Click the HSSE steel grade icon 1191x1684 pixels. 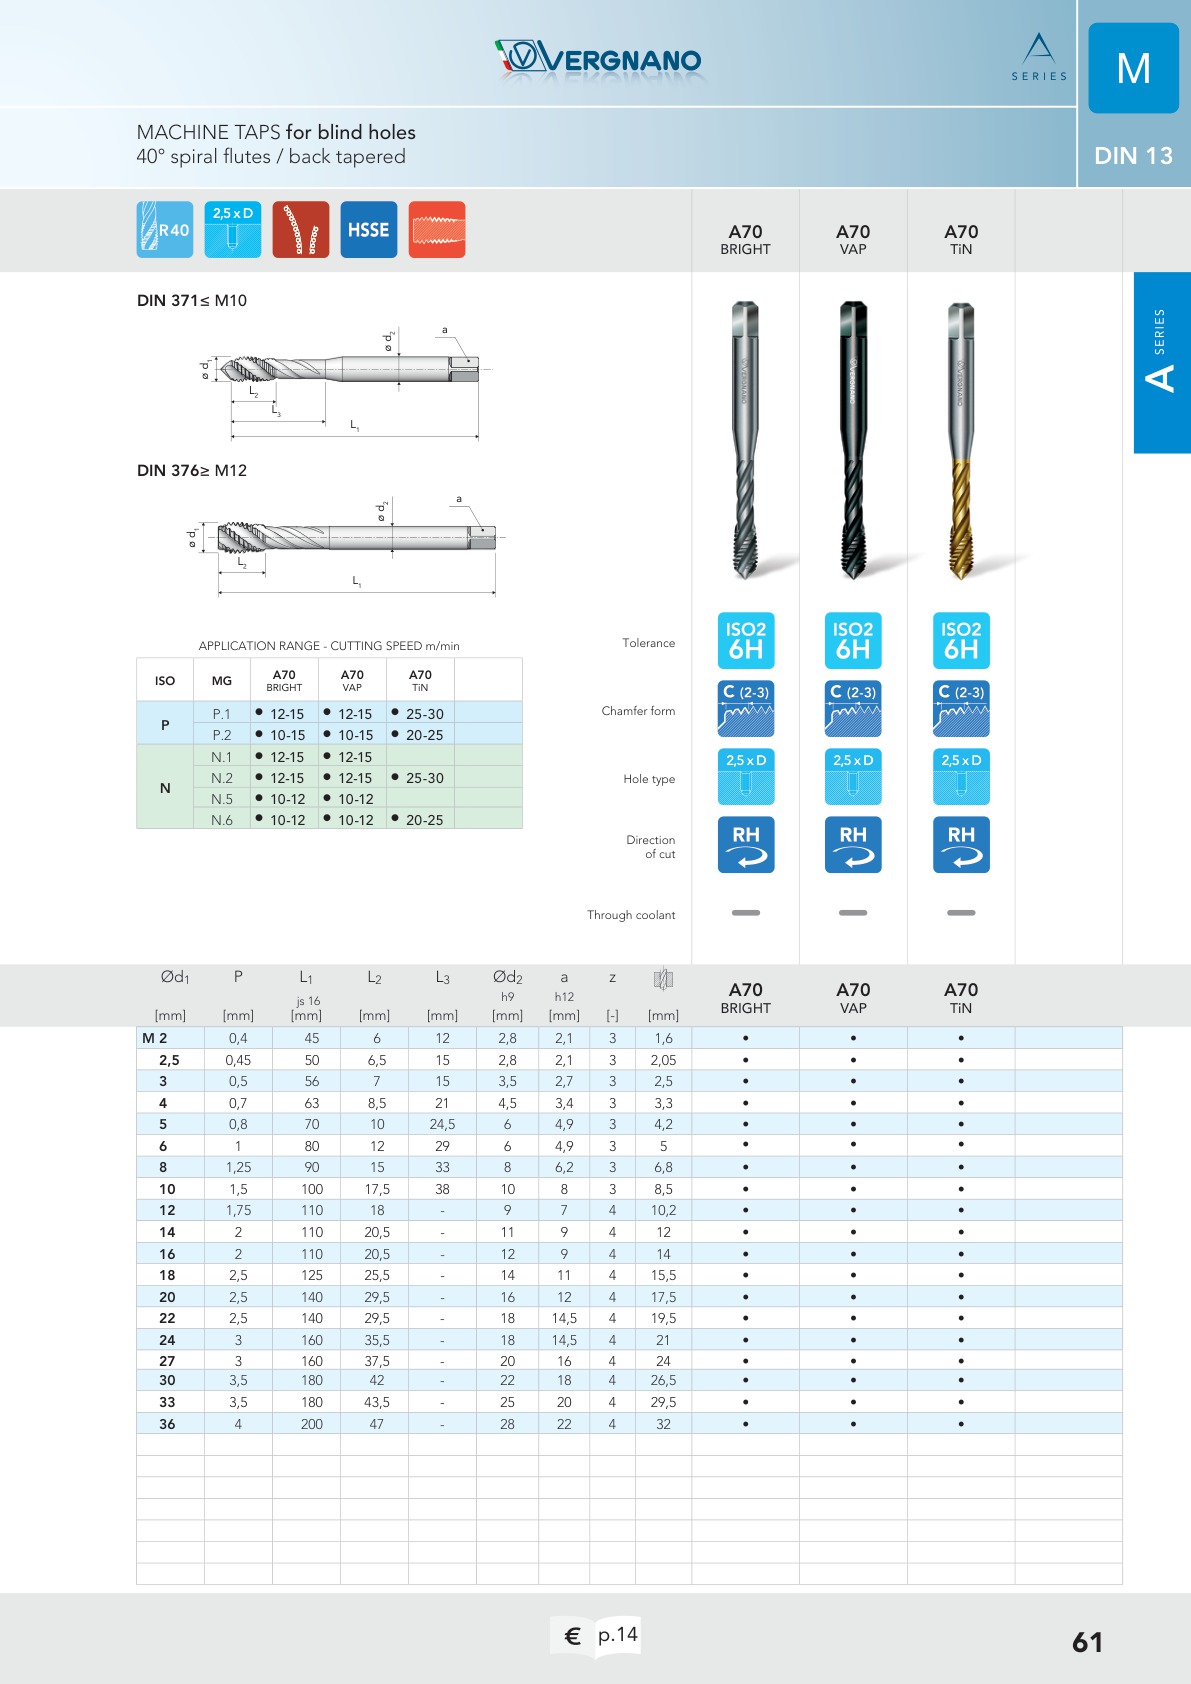[x=369, y=230]
